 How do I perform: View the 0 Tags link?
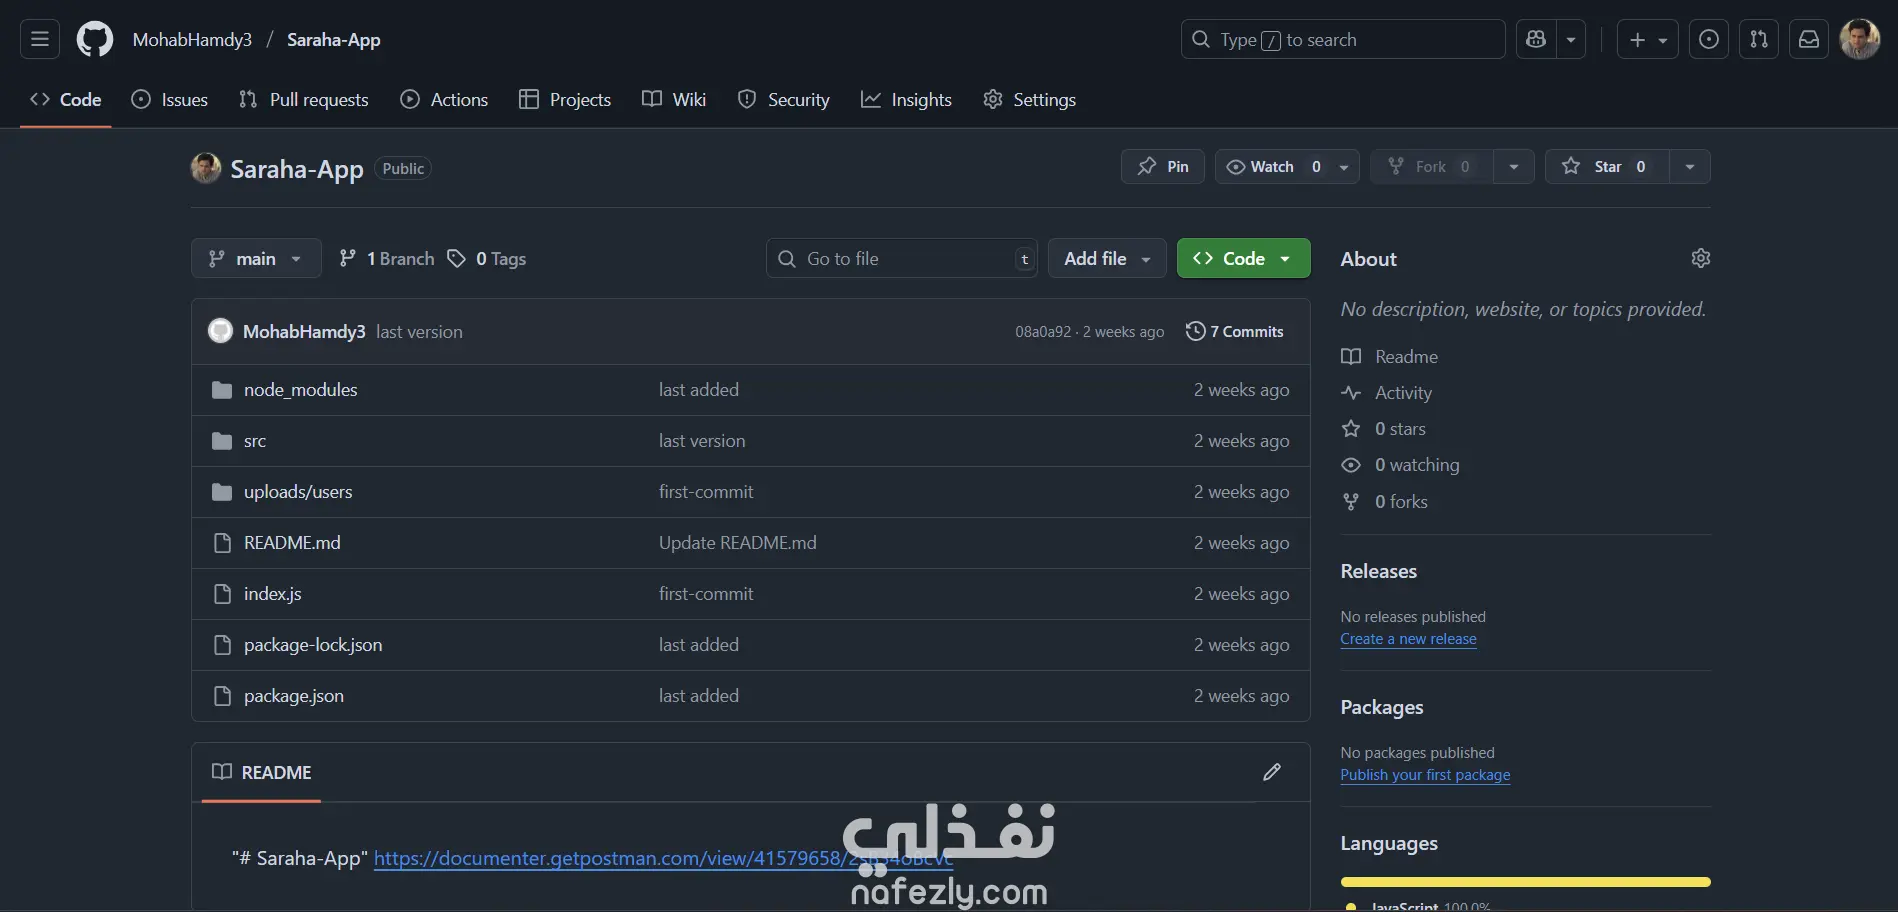(487, 258)
